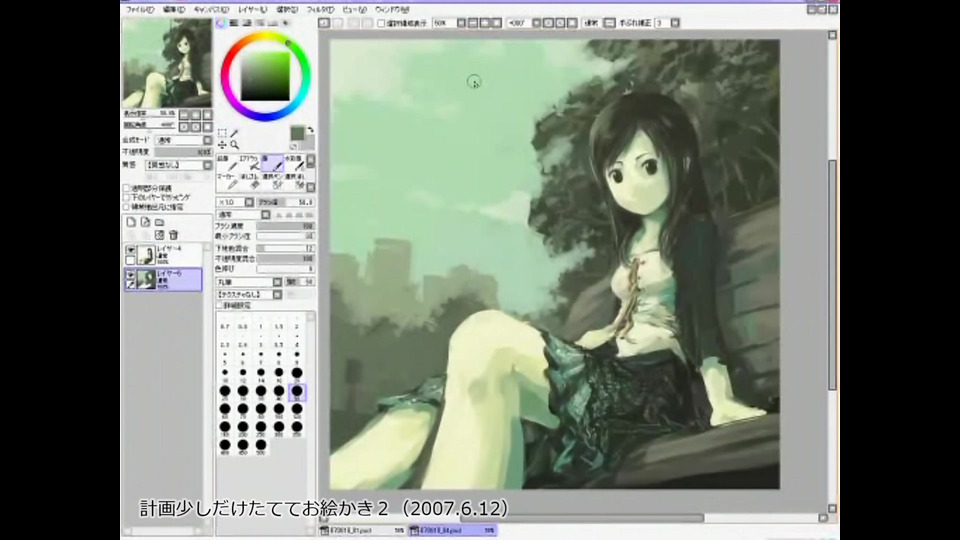960x540 pixels.
Task: Toggle the checkbox under レイヤー4 eye icon
Action: pos(130,260)
